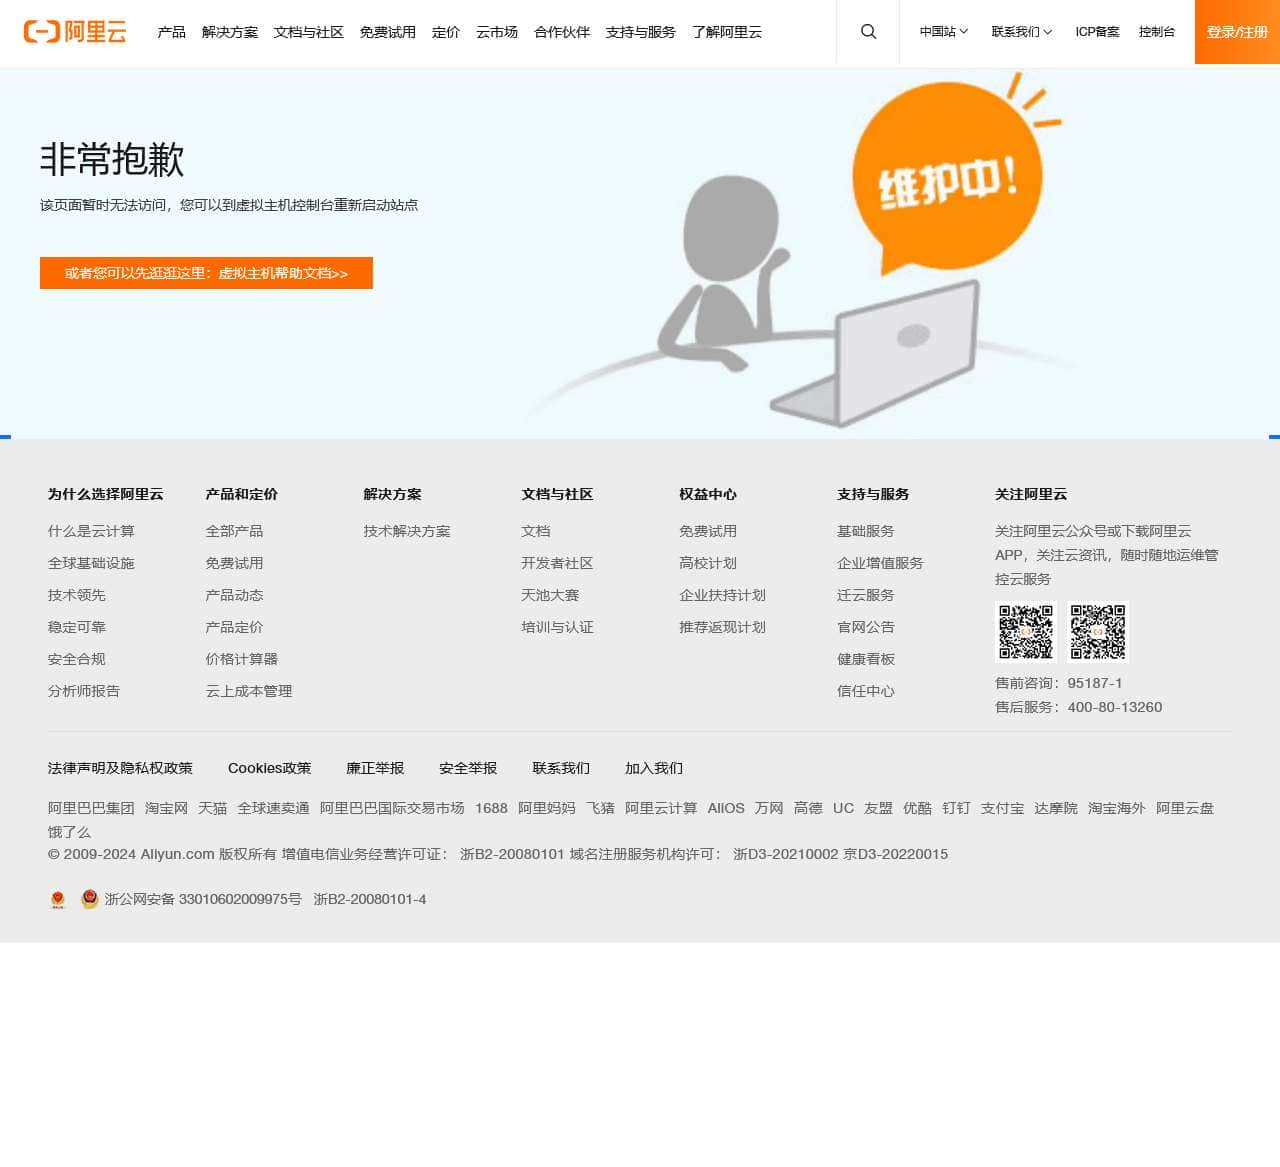
Task: Open 官网公告 footer link
Action: 866,627
